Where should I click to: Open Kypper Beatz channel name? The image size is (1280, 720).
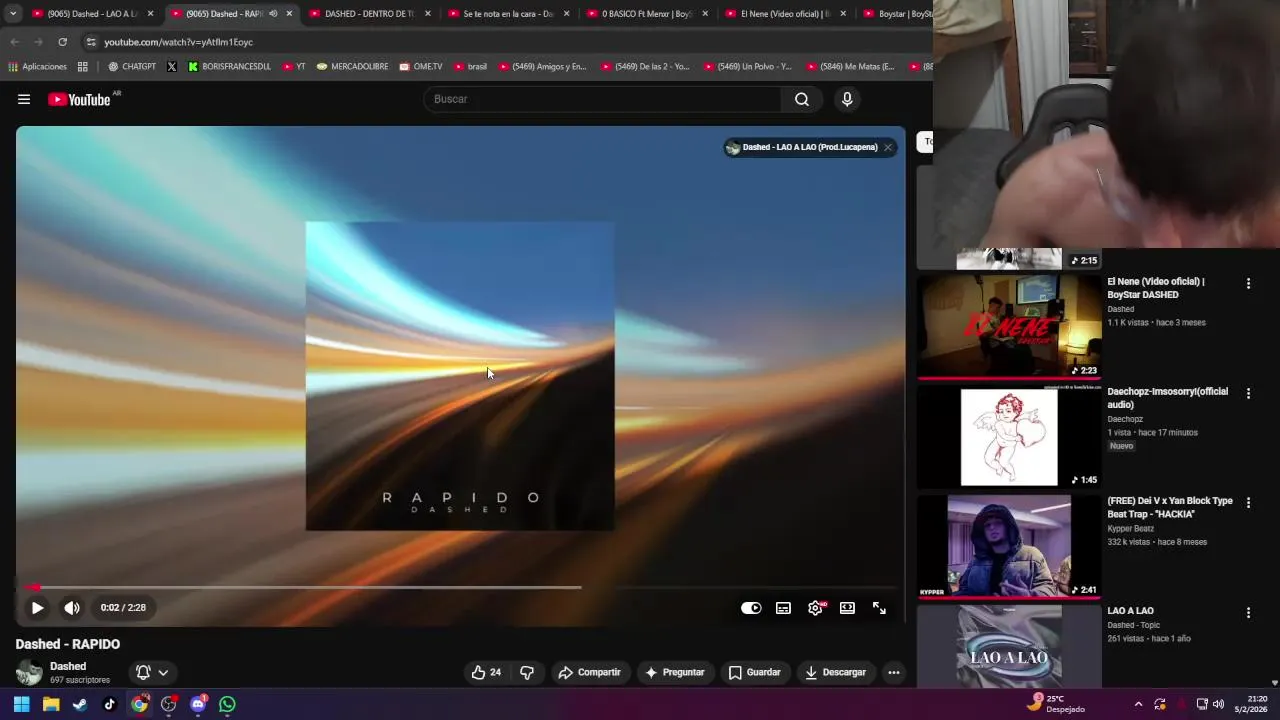click(1134, 528)
